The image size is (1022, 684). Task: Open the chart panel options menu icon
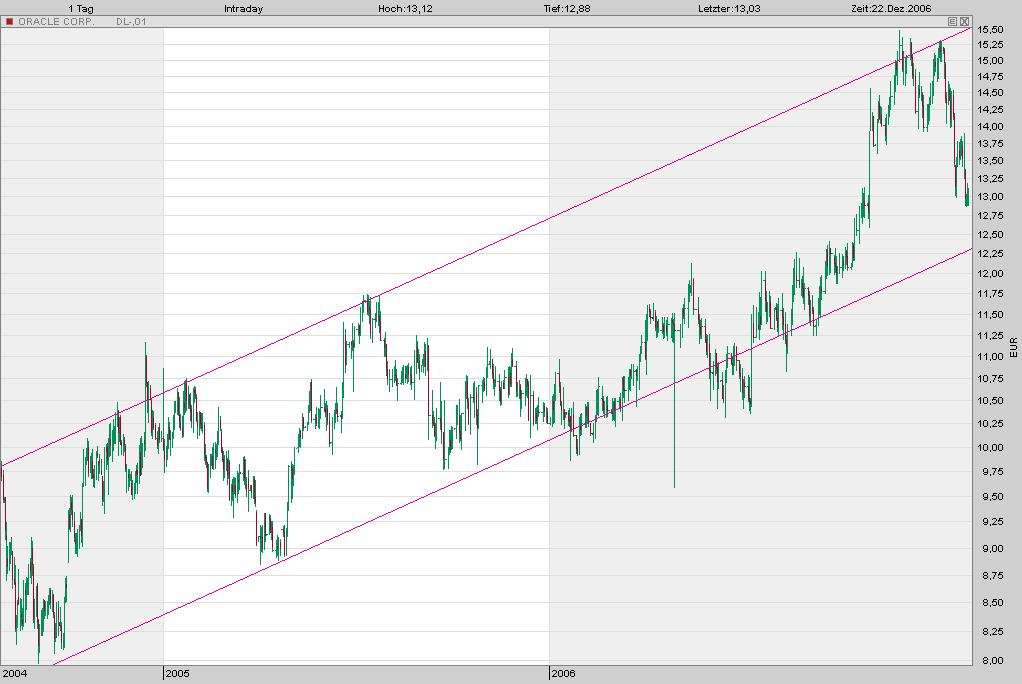click(x=952, y=22)
